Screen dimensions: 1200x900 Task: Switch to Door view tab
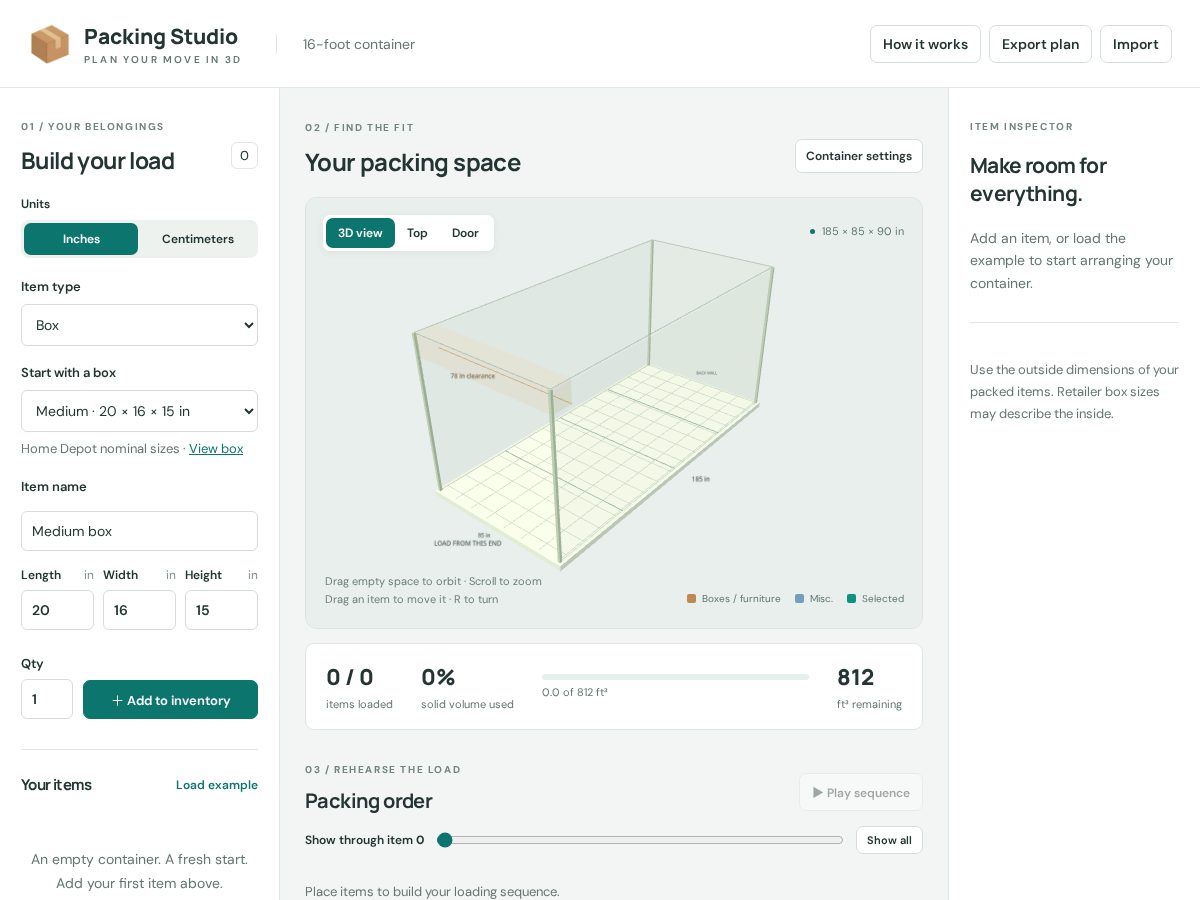[465, 233]
